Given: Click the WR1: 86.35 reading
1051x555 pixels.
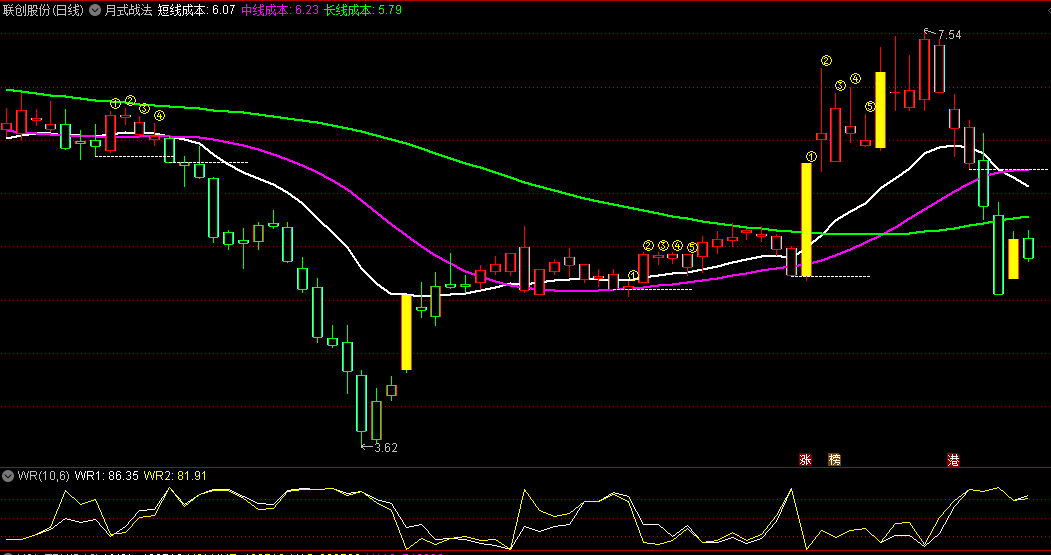Looking at the screenshot, I should pyautogui.click(x=107, y=476).
